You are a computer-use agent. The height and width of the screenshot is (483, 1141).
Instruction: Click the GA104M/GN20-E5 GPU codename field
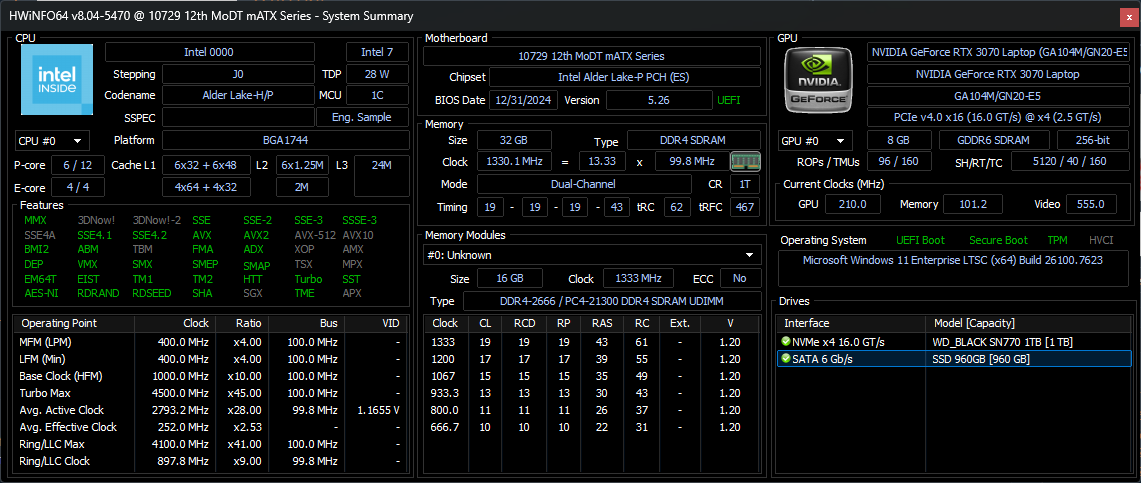[x=997, y=96]
